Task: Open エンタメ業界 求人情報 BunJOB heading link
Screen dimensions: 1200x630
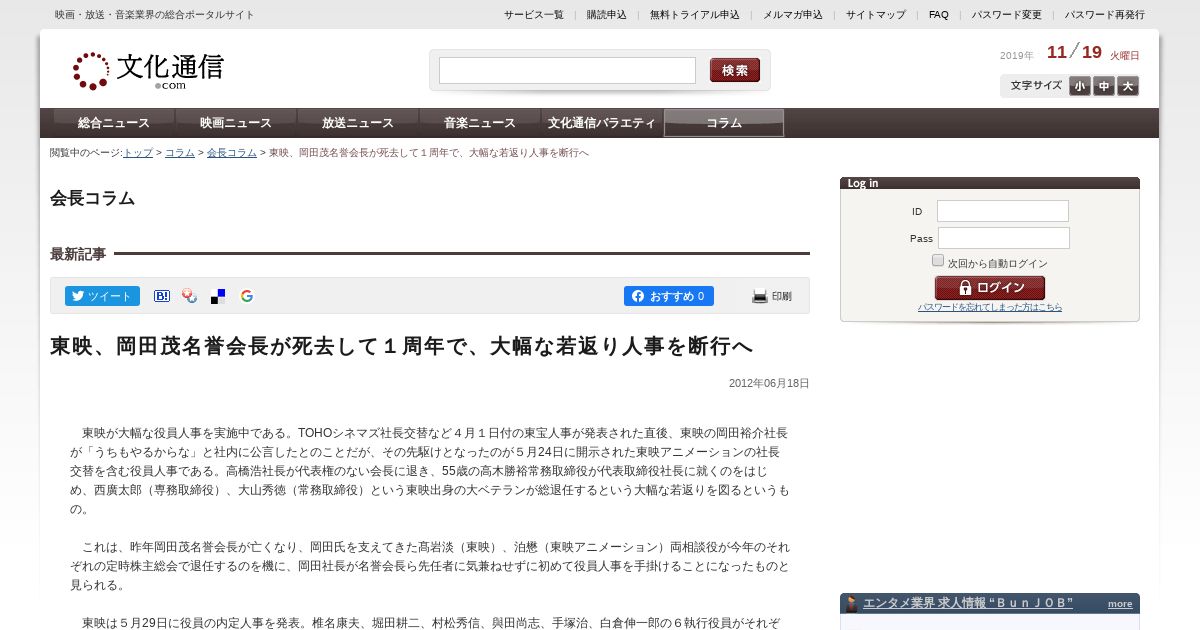Action: point(968,603)
